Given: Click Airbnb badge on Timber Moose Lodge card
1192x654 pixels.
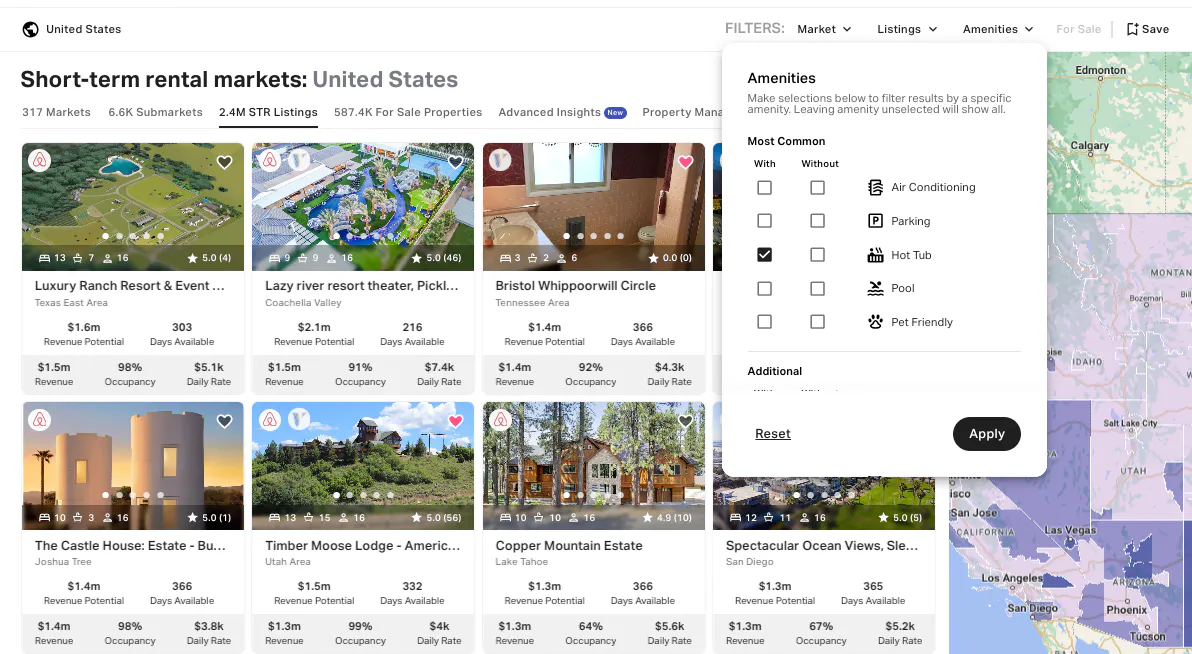Looking at the screenshot, I should [270, 420].
